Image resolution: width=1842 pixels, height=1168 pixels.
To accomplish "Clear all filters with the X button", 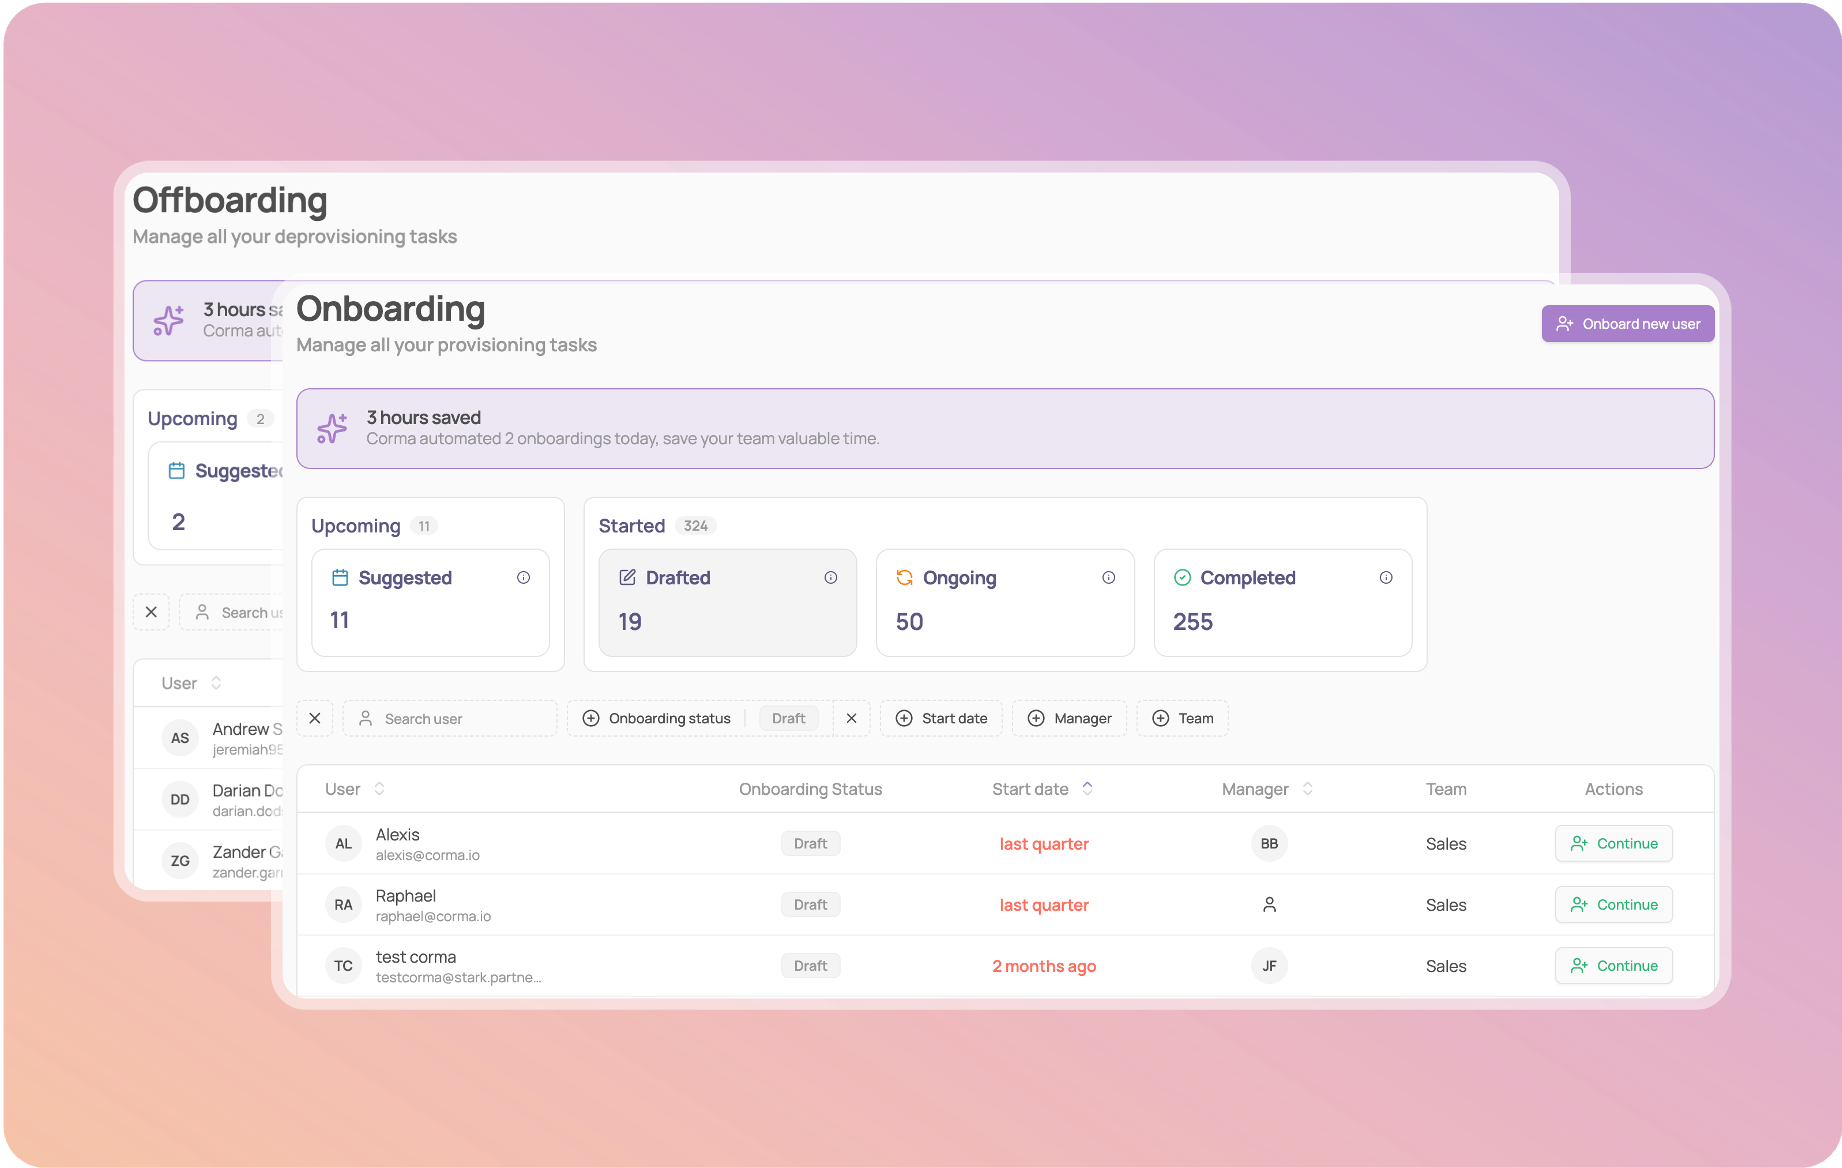I will 315,719.
